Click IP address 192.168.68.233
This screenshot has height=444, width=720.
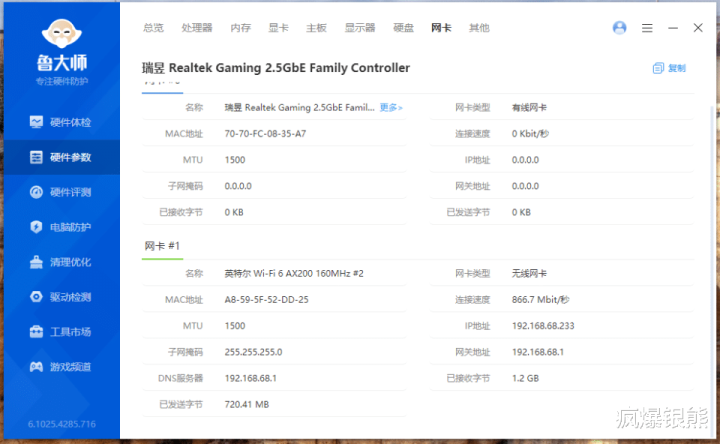pyautogui.click(x=543, y=326)
